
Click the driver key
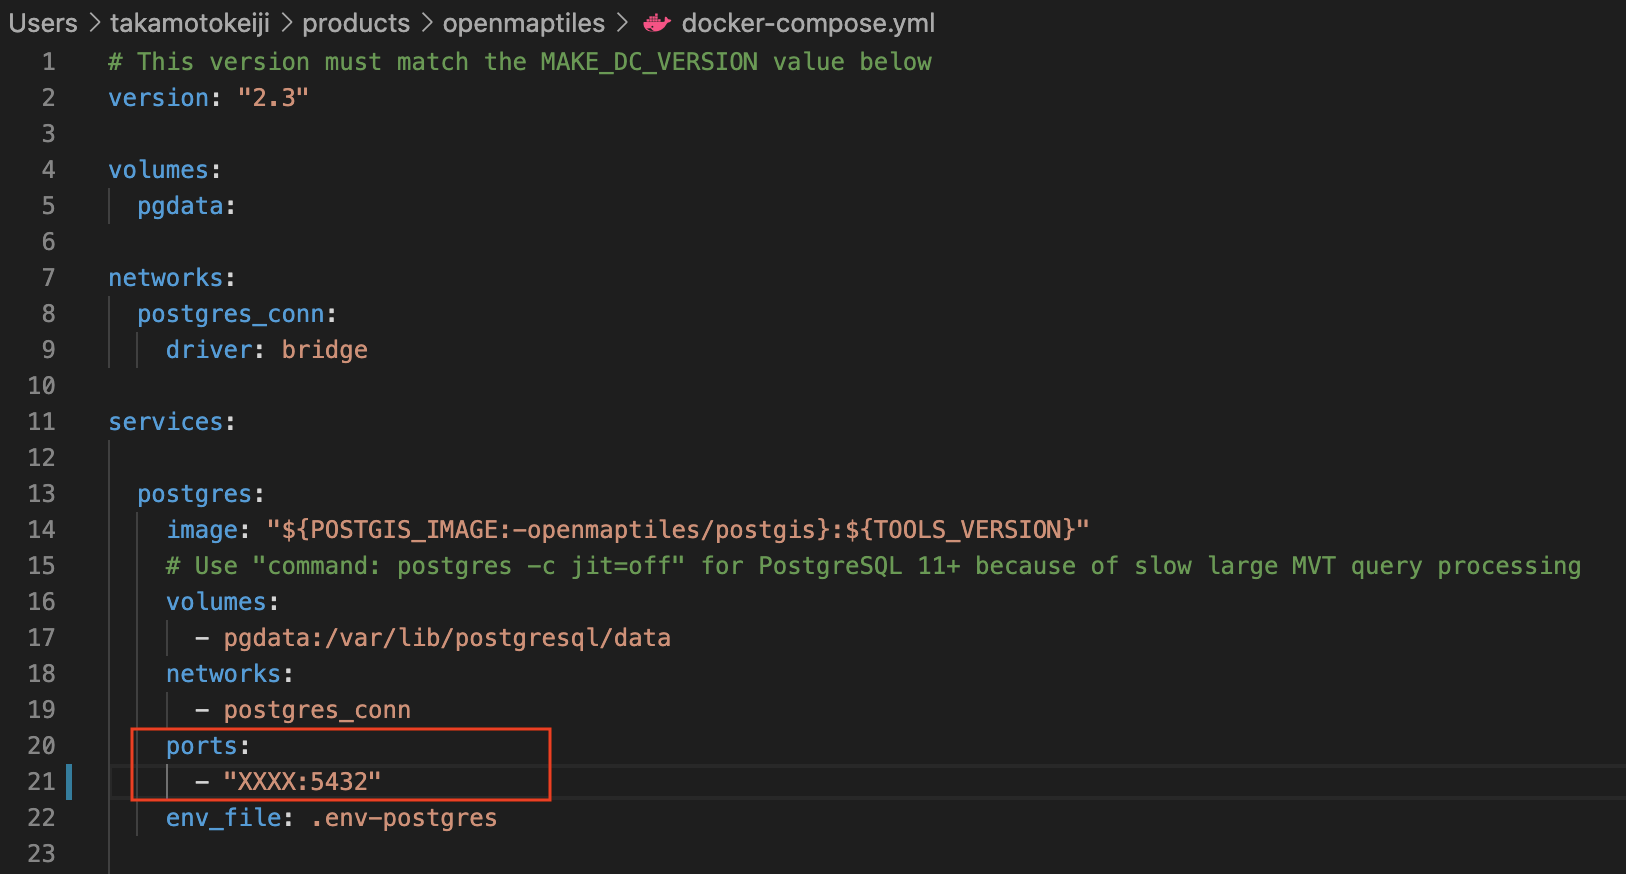pyautogui.click(x=208, y=350)
